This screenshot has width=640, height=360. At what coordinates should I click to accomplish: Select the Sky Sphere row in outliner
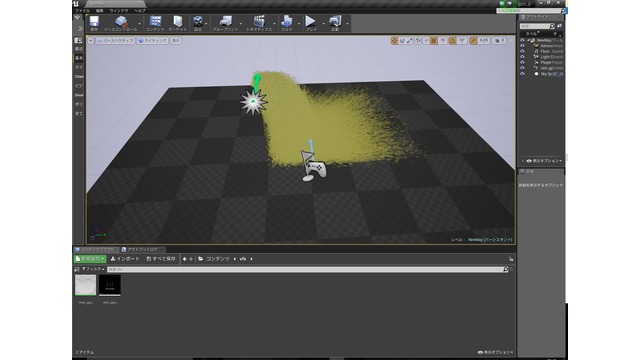[x=542, y=74]
